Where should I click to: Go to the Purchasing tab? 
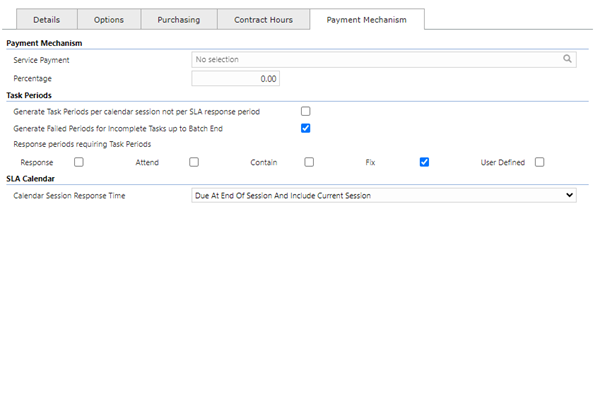click(x=179, y=20)
